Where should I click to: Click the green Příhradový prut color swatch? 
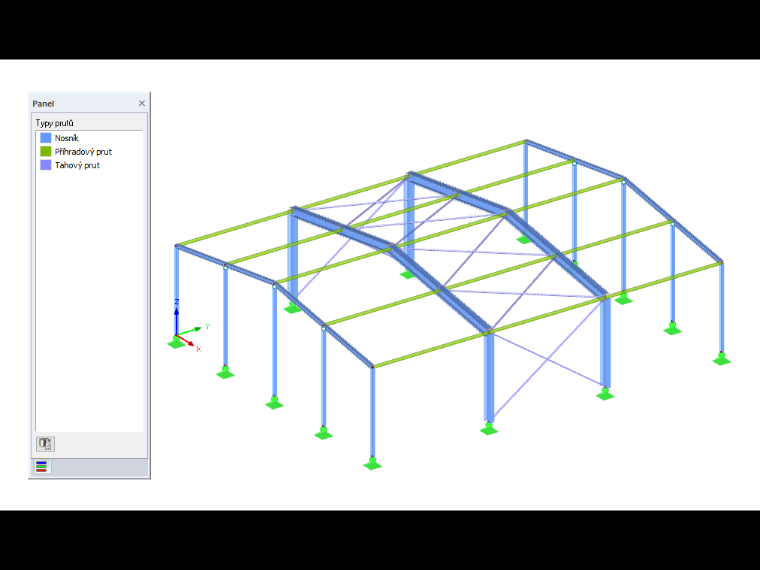point(46,152)
